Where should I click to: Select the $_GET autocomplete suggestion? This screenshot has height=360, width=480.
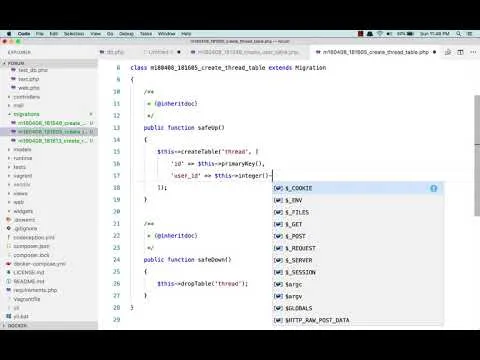[358, 224]
